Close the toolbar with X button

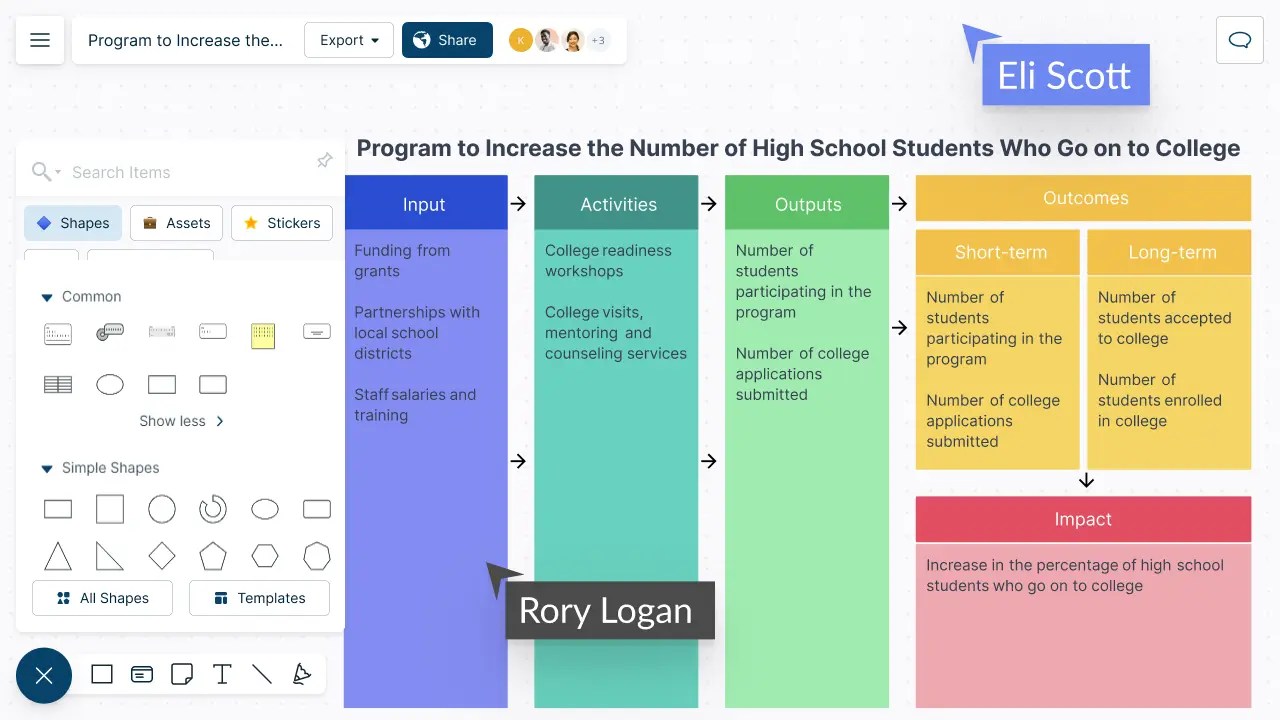click(44, 676)
